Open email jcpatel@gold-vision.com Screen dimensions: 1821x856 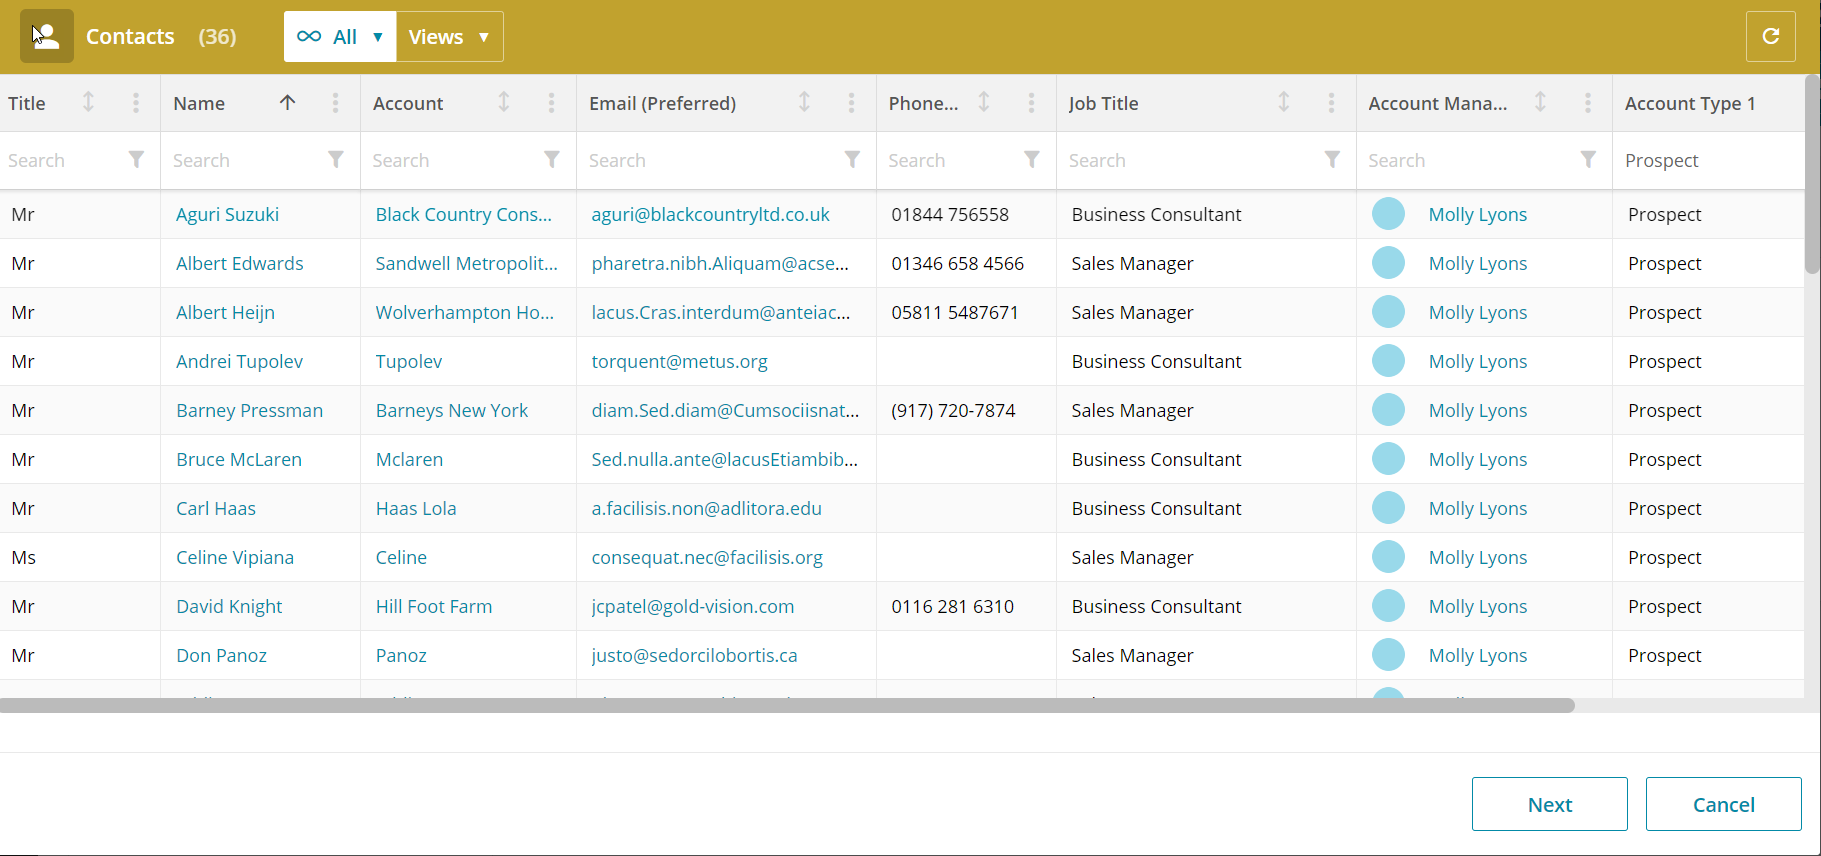(x=692, y=606)
